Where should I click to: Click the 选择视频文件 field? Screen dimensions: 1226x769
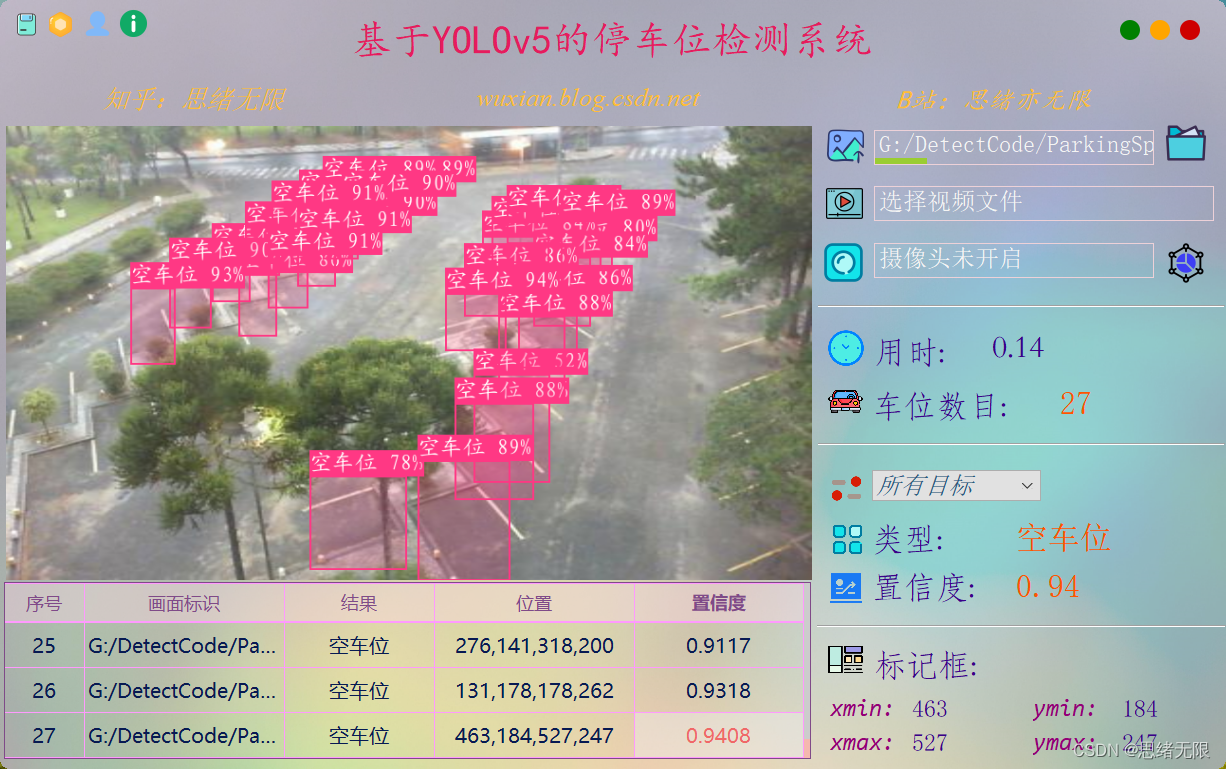coord(1044,203)
